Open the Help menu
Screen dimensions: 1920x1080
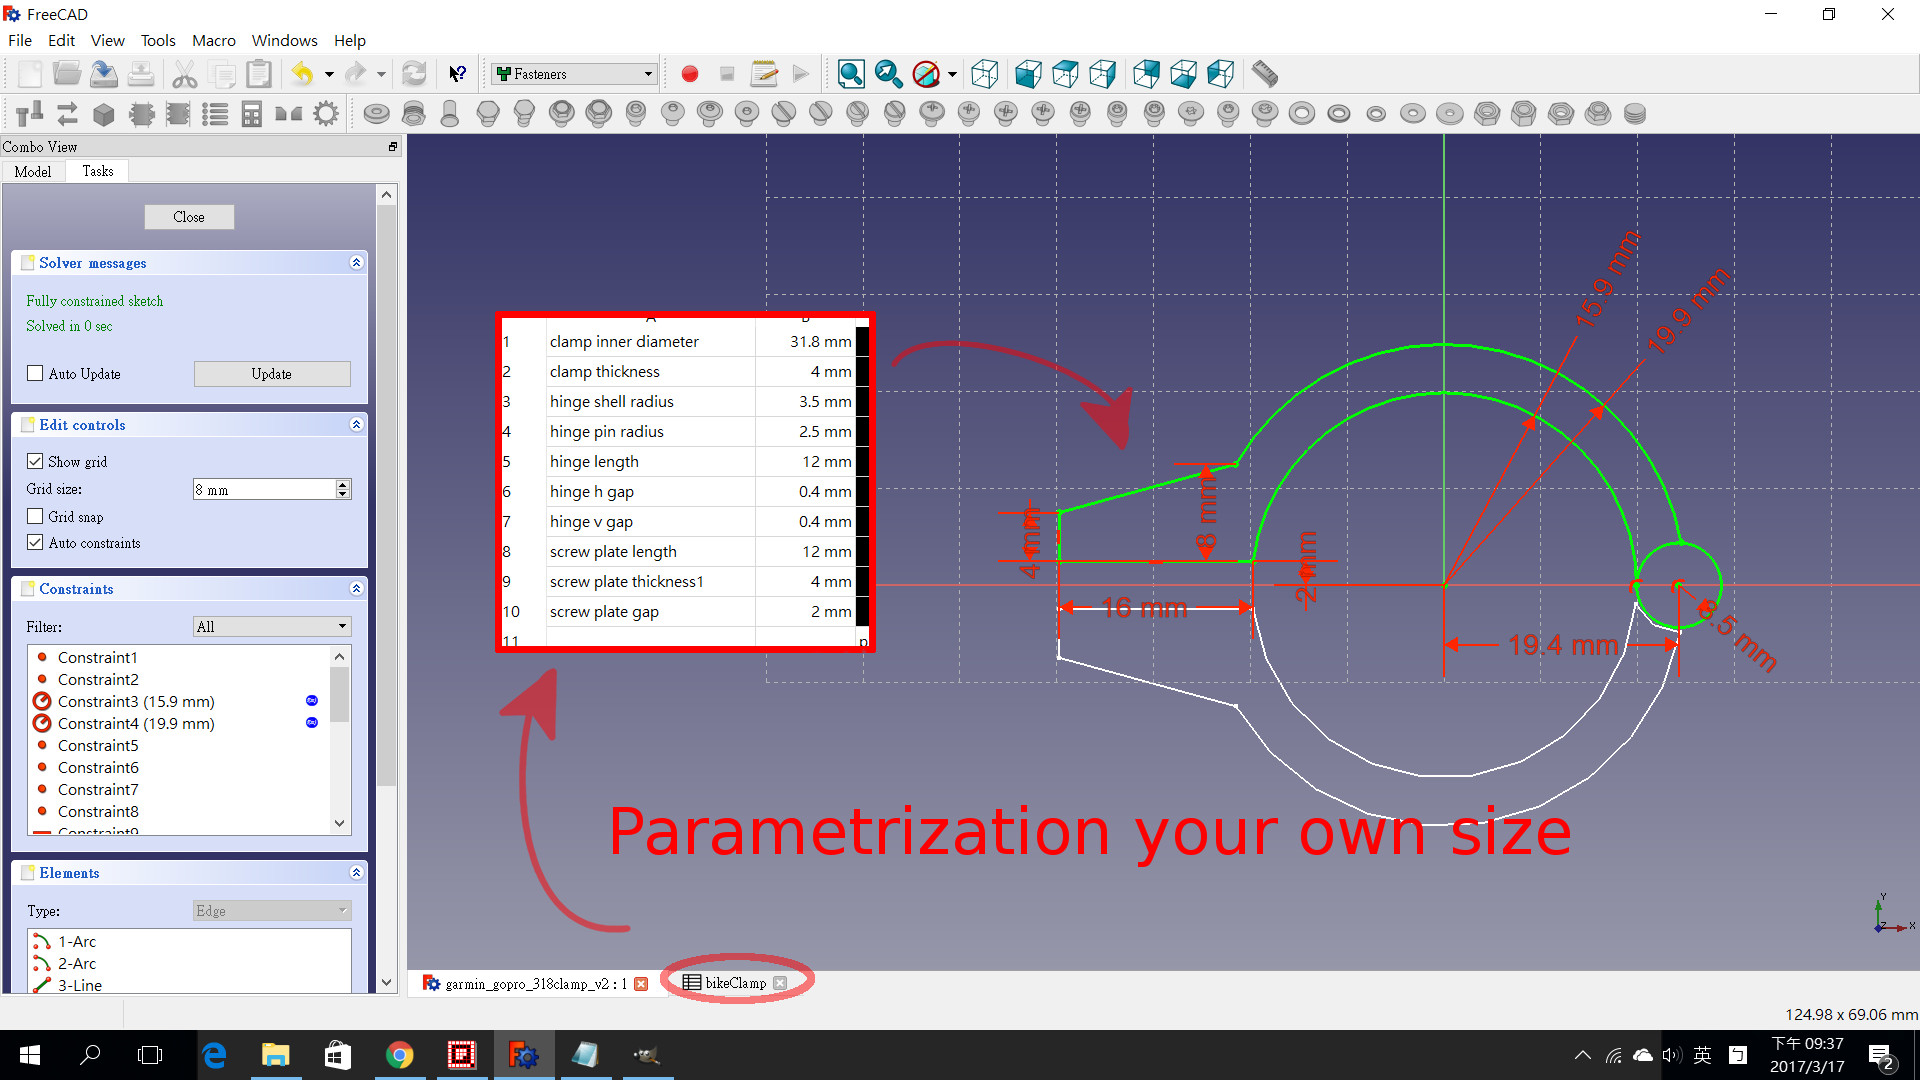pyautogui.click(x=350, y=41)
